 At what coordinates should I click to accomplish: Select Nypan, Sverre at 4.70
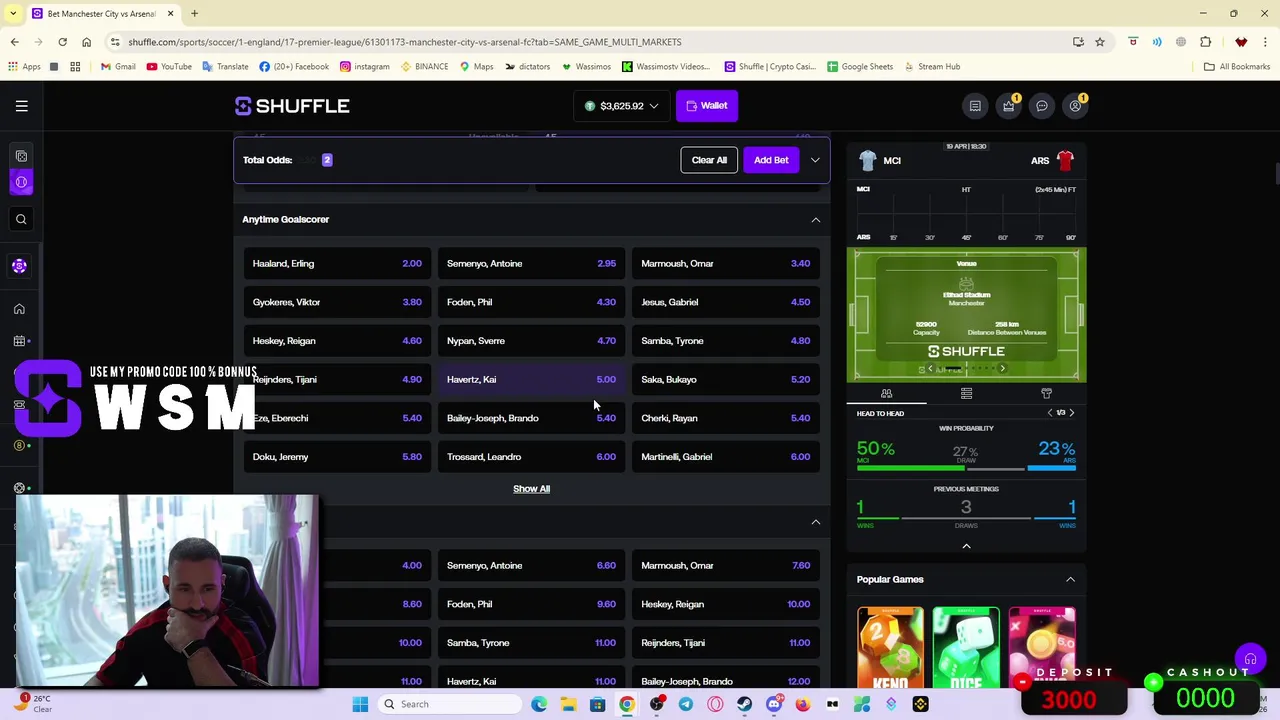[x=531, y=341]
